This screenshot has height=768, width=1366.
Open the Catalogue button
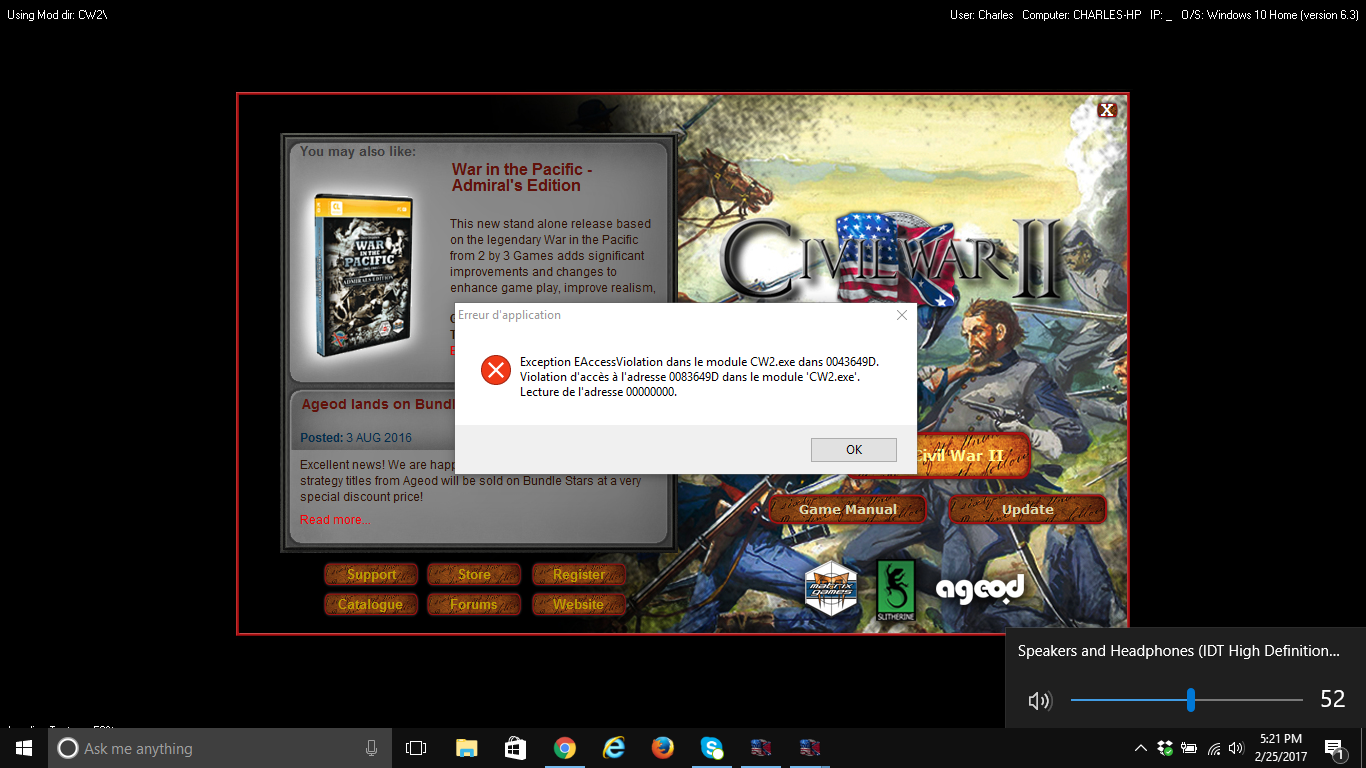coord(371,604)
